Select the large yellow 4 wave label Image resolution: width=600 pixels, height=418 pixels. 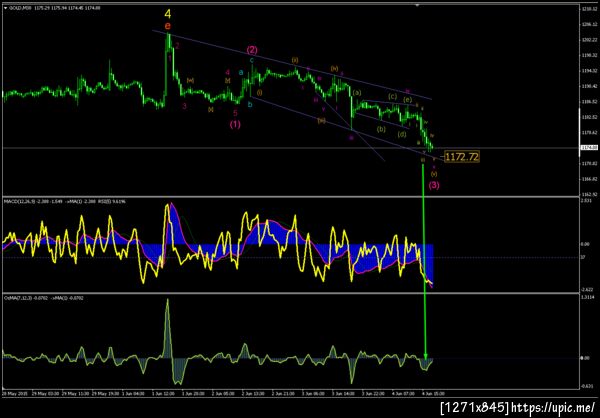168,15
